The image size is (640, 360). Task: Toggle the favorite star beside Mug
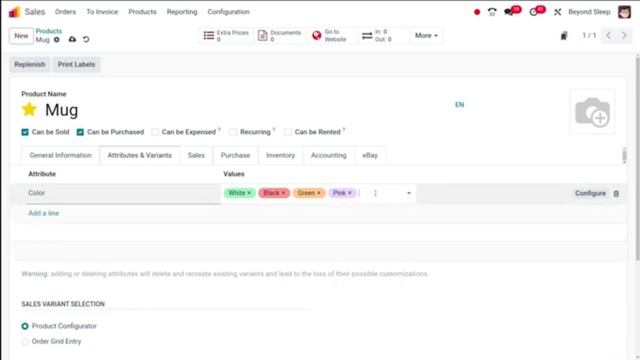29,109
